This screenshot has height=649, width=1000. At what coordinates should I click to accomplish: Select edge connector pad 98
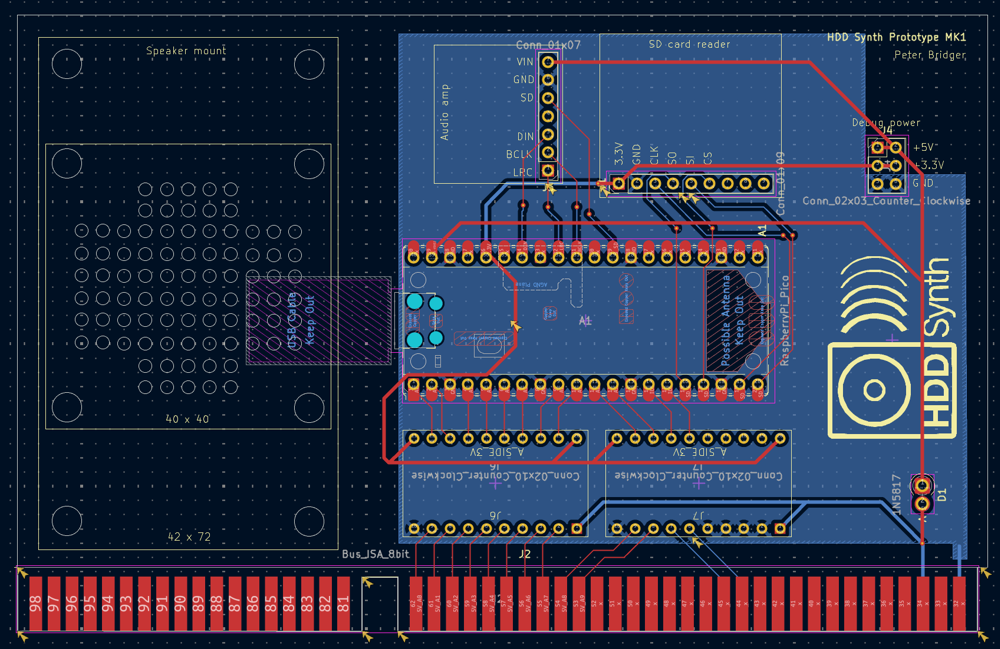point(35,604)
